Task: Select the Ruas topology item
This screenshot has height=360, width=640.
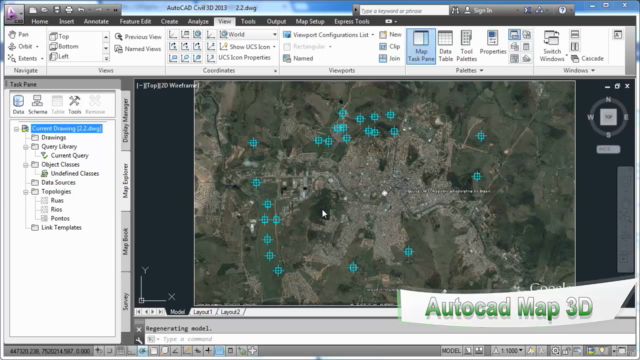Action: pos(57,200)
